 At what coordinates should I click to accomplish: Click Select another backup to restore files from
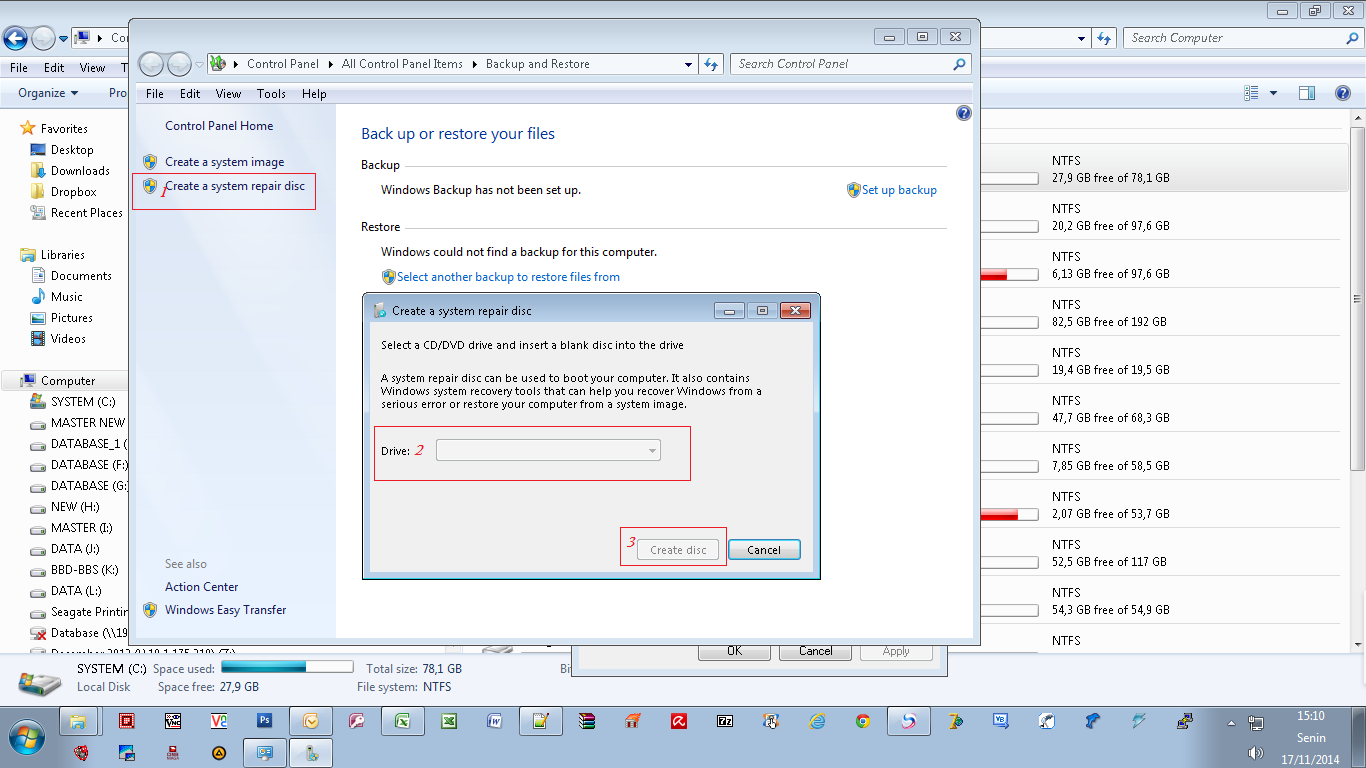tap(508, 277)
